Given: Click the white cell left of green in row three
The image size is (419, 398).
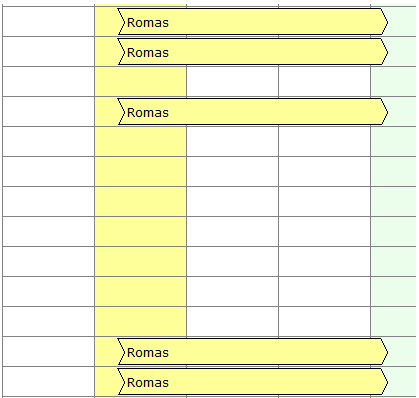Looking at the screenshot, I should point(324,82).
